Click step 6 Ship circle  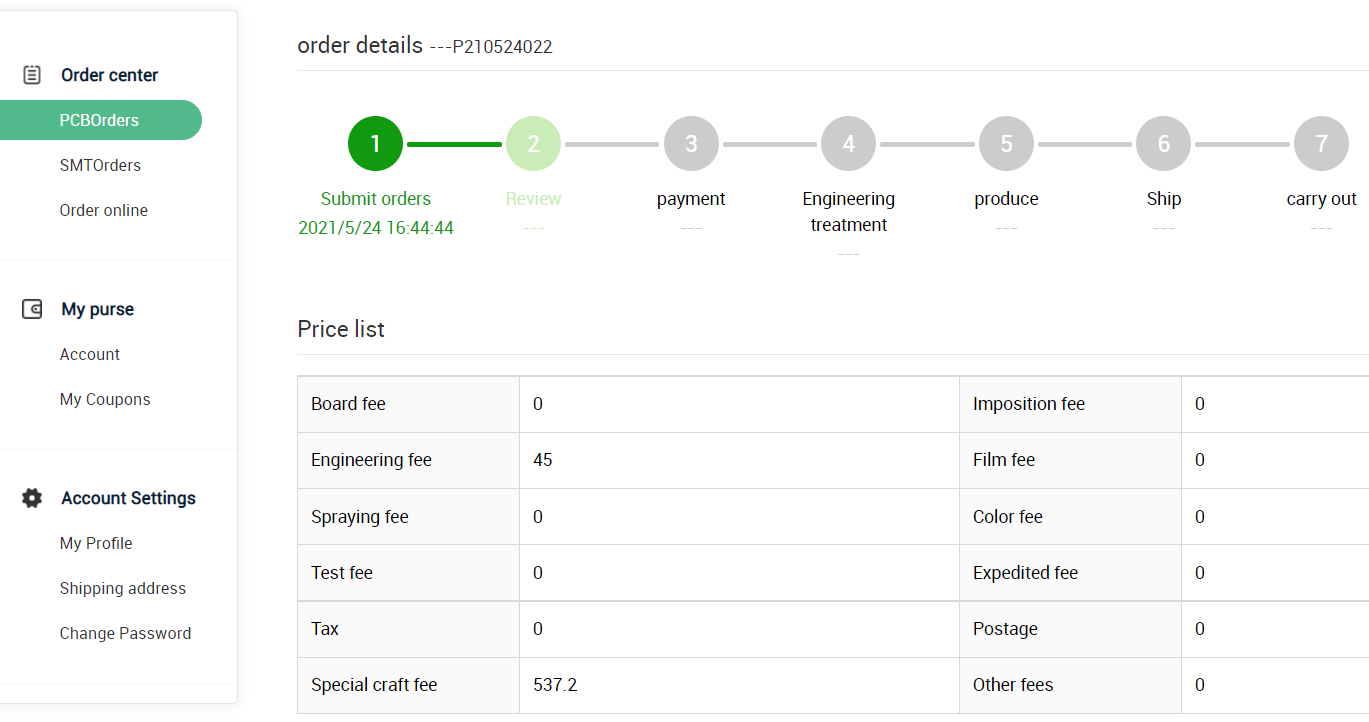coord(1163,144)
